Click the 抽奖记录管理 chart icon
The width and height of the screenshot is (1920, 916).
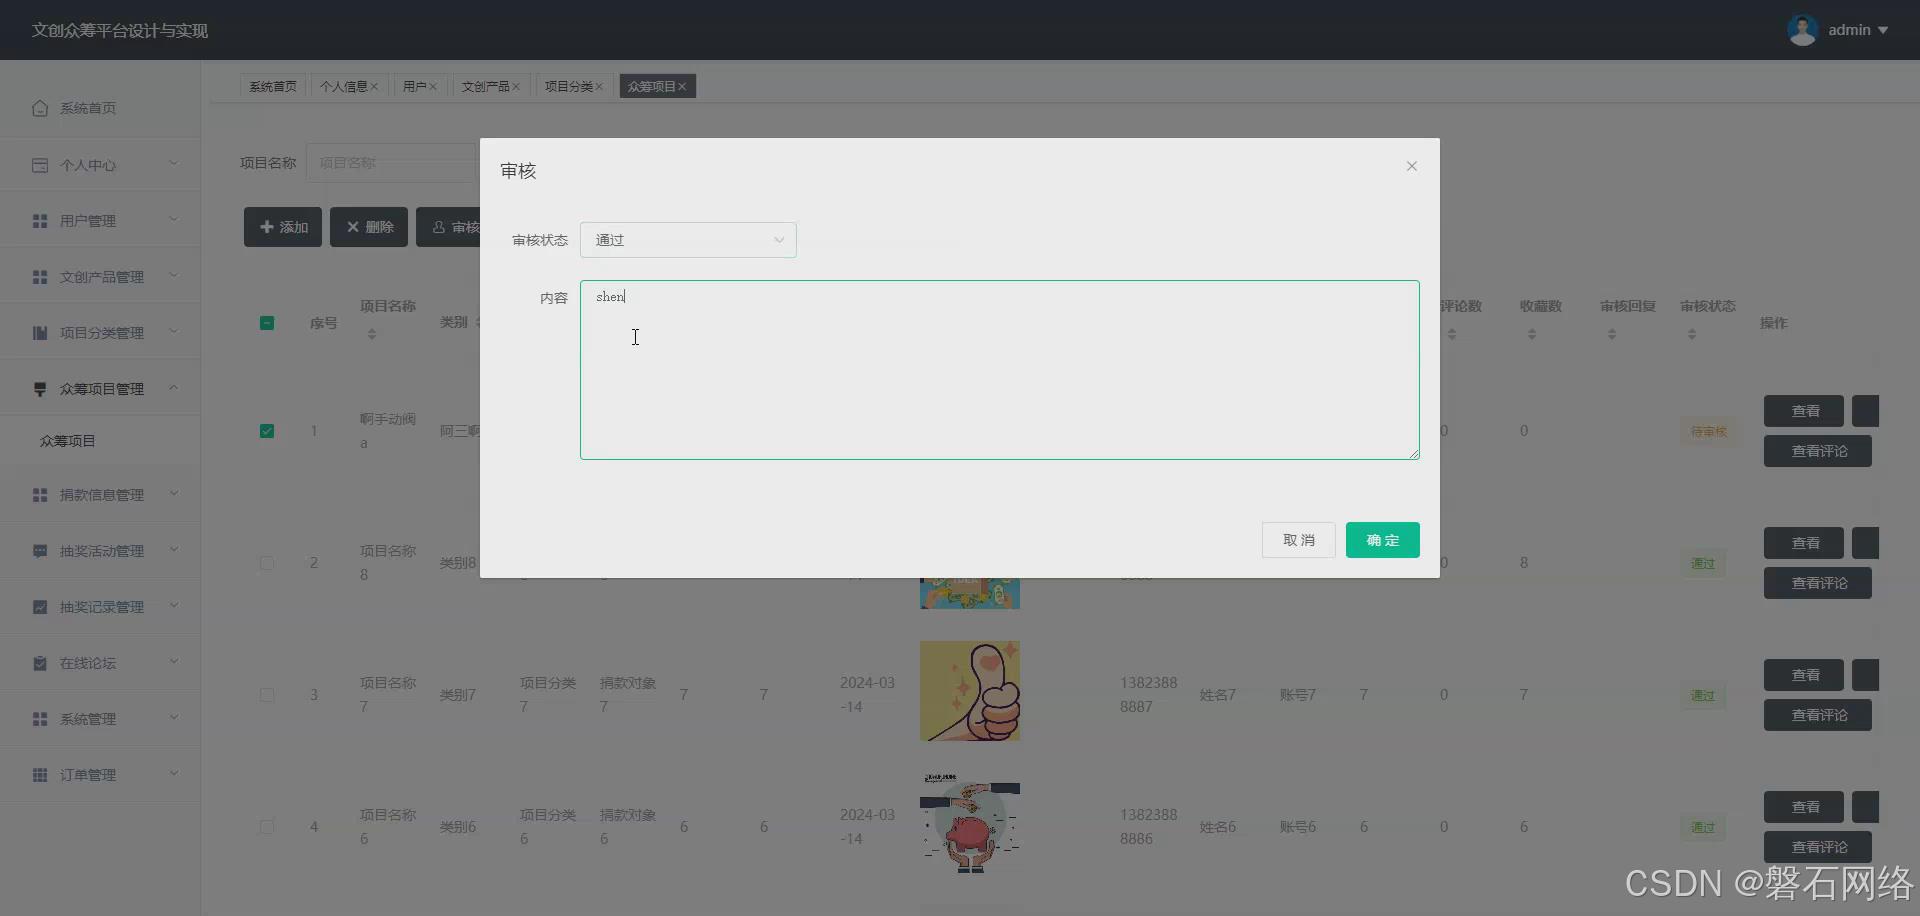[40, 607]
